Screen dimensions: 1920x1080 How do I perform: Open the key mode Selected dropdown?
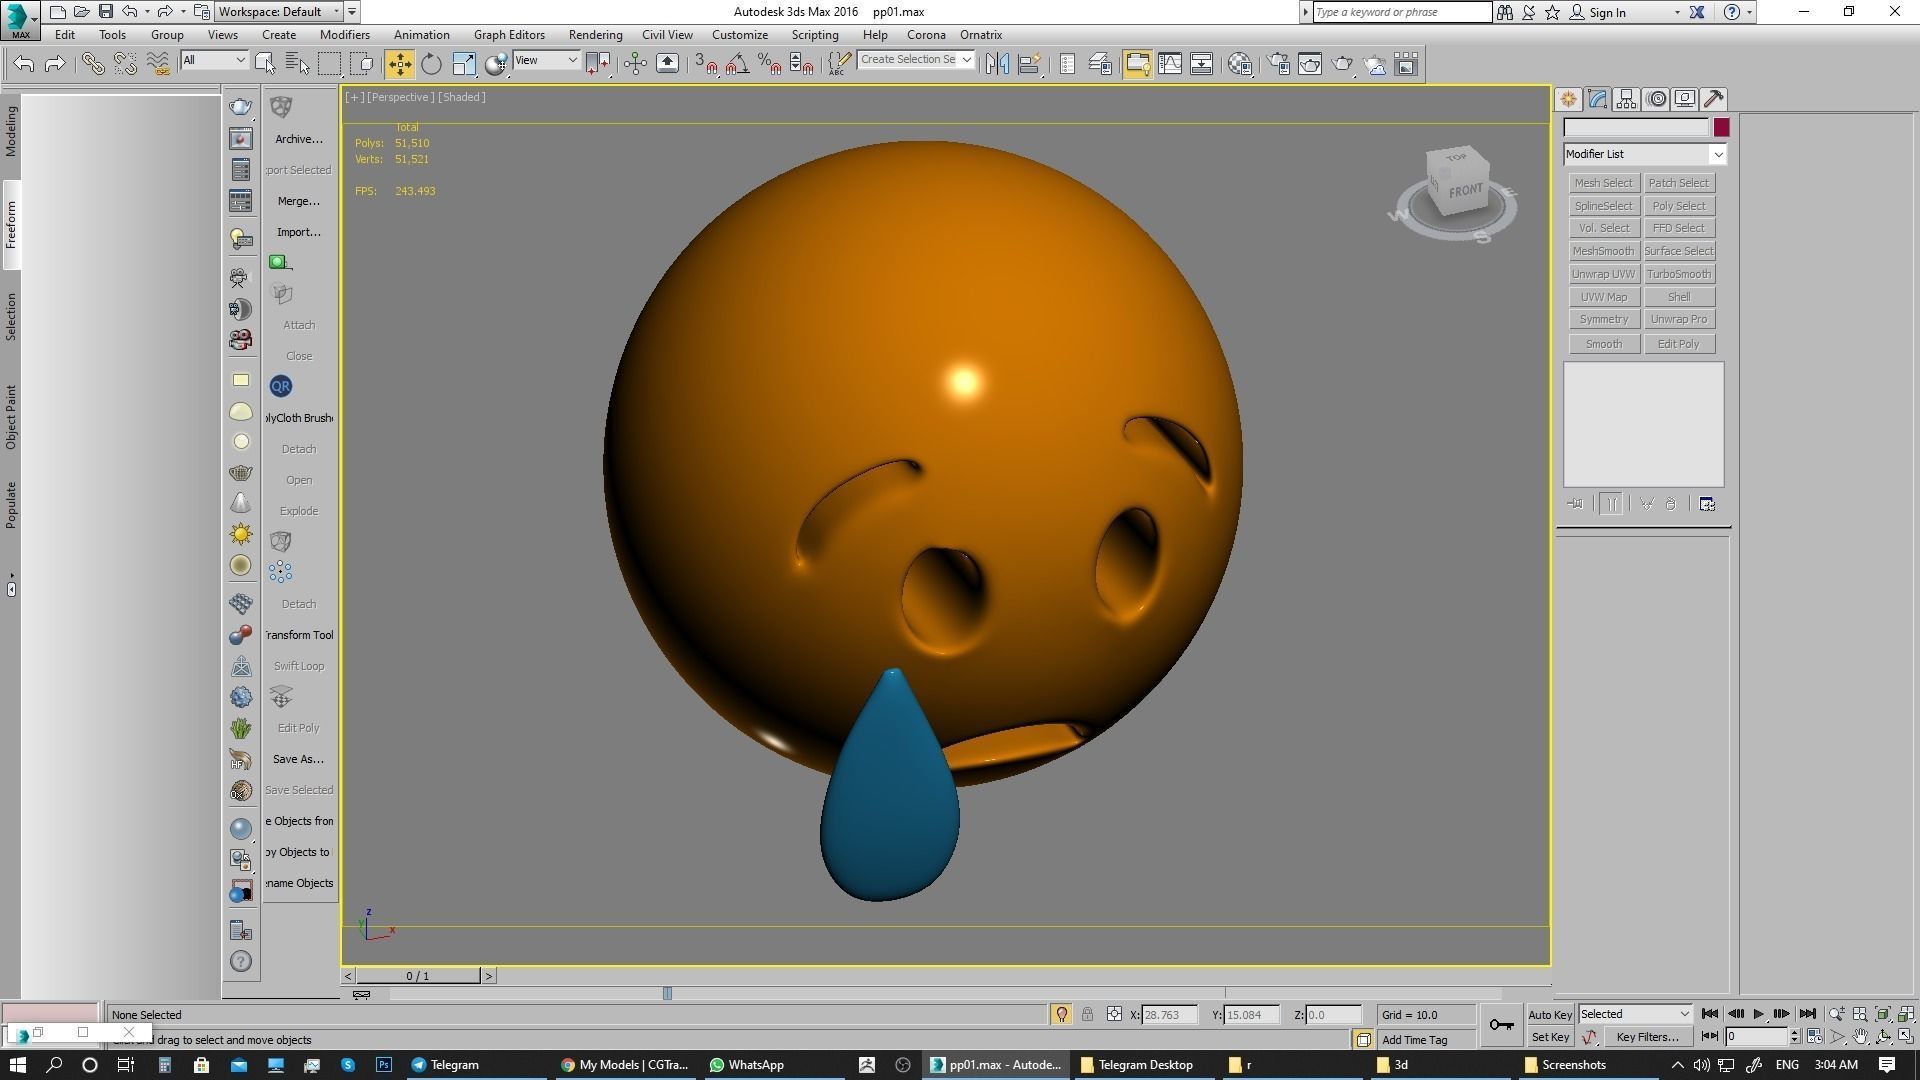point(1635,1014)
